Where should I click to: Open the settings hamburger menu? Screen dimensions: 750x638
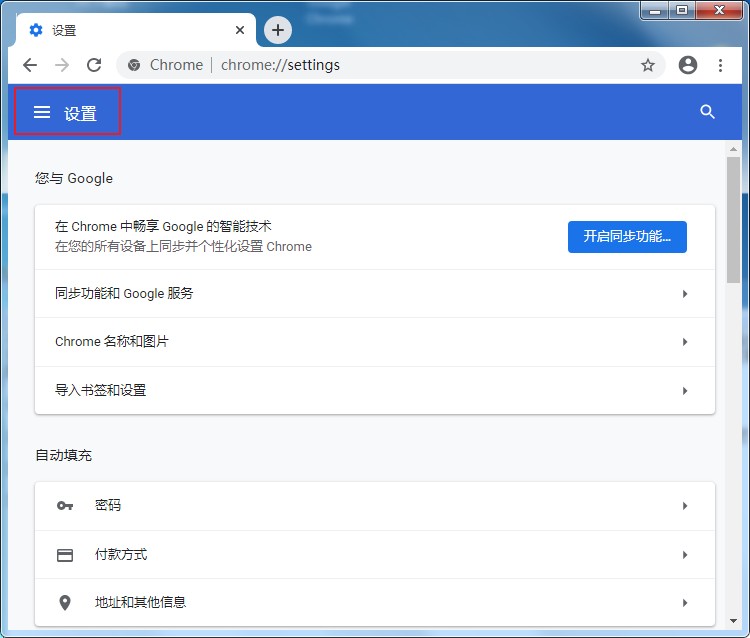click(42, 112)
